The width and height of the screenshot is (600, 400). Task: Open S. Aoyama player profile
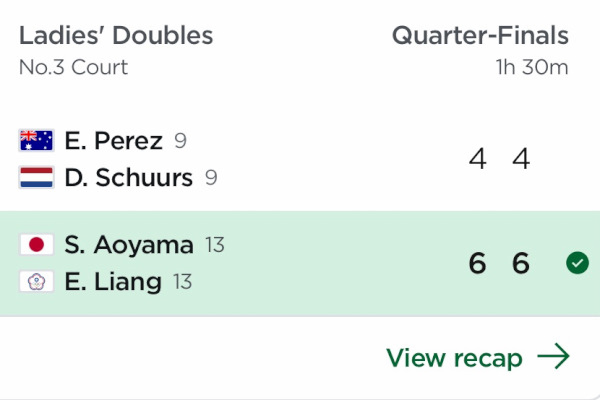coord(129,245)
